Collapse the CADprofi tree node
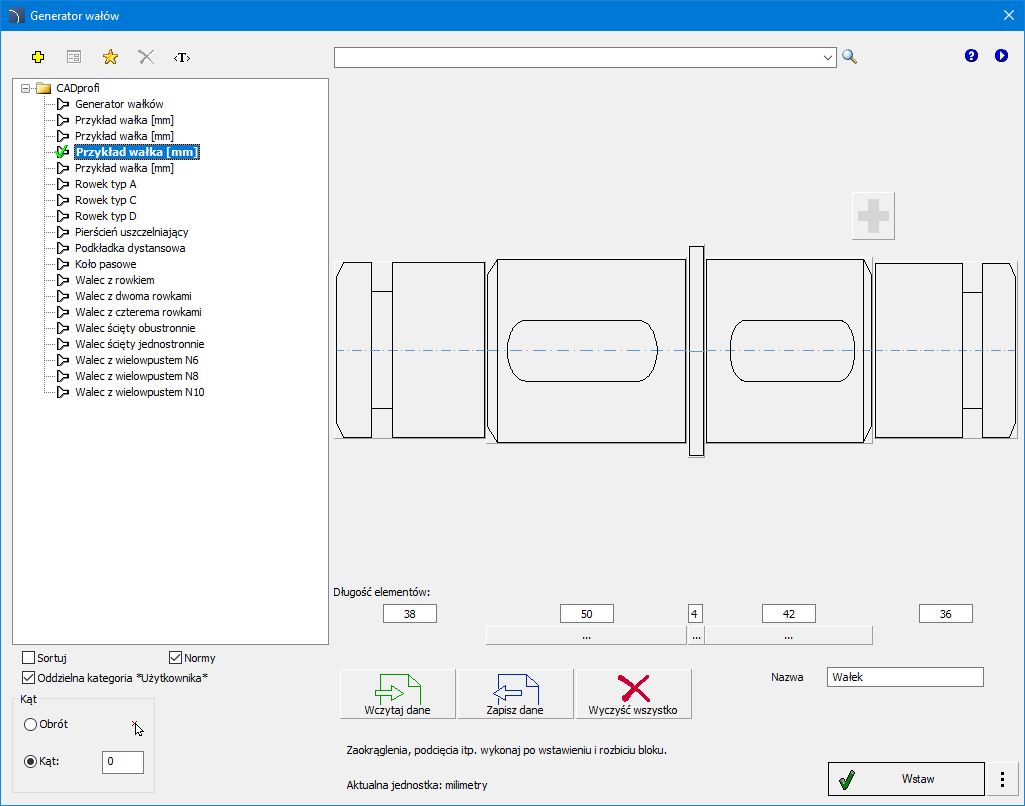Image resolution: width=1025 pixels, height=806 pixels. pyautogui.click(x=25, y=88)
